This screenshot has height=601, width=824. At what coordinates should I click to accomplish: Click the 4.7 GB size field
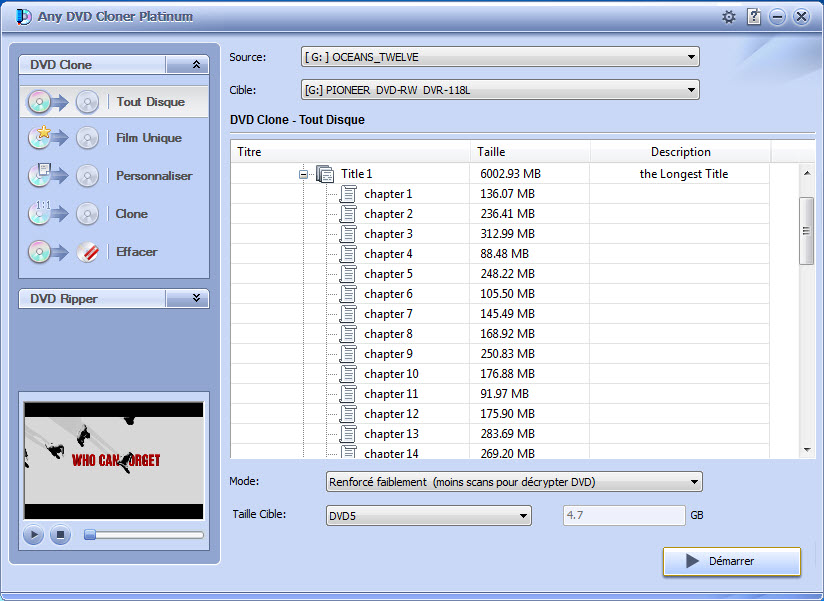point(624,515)
